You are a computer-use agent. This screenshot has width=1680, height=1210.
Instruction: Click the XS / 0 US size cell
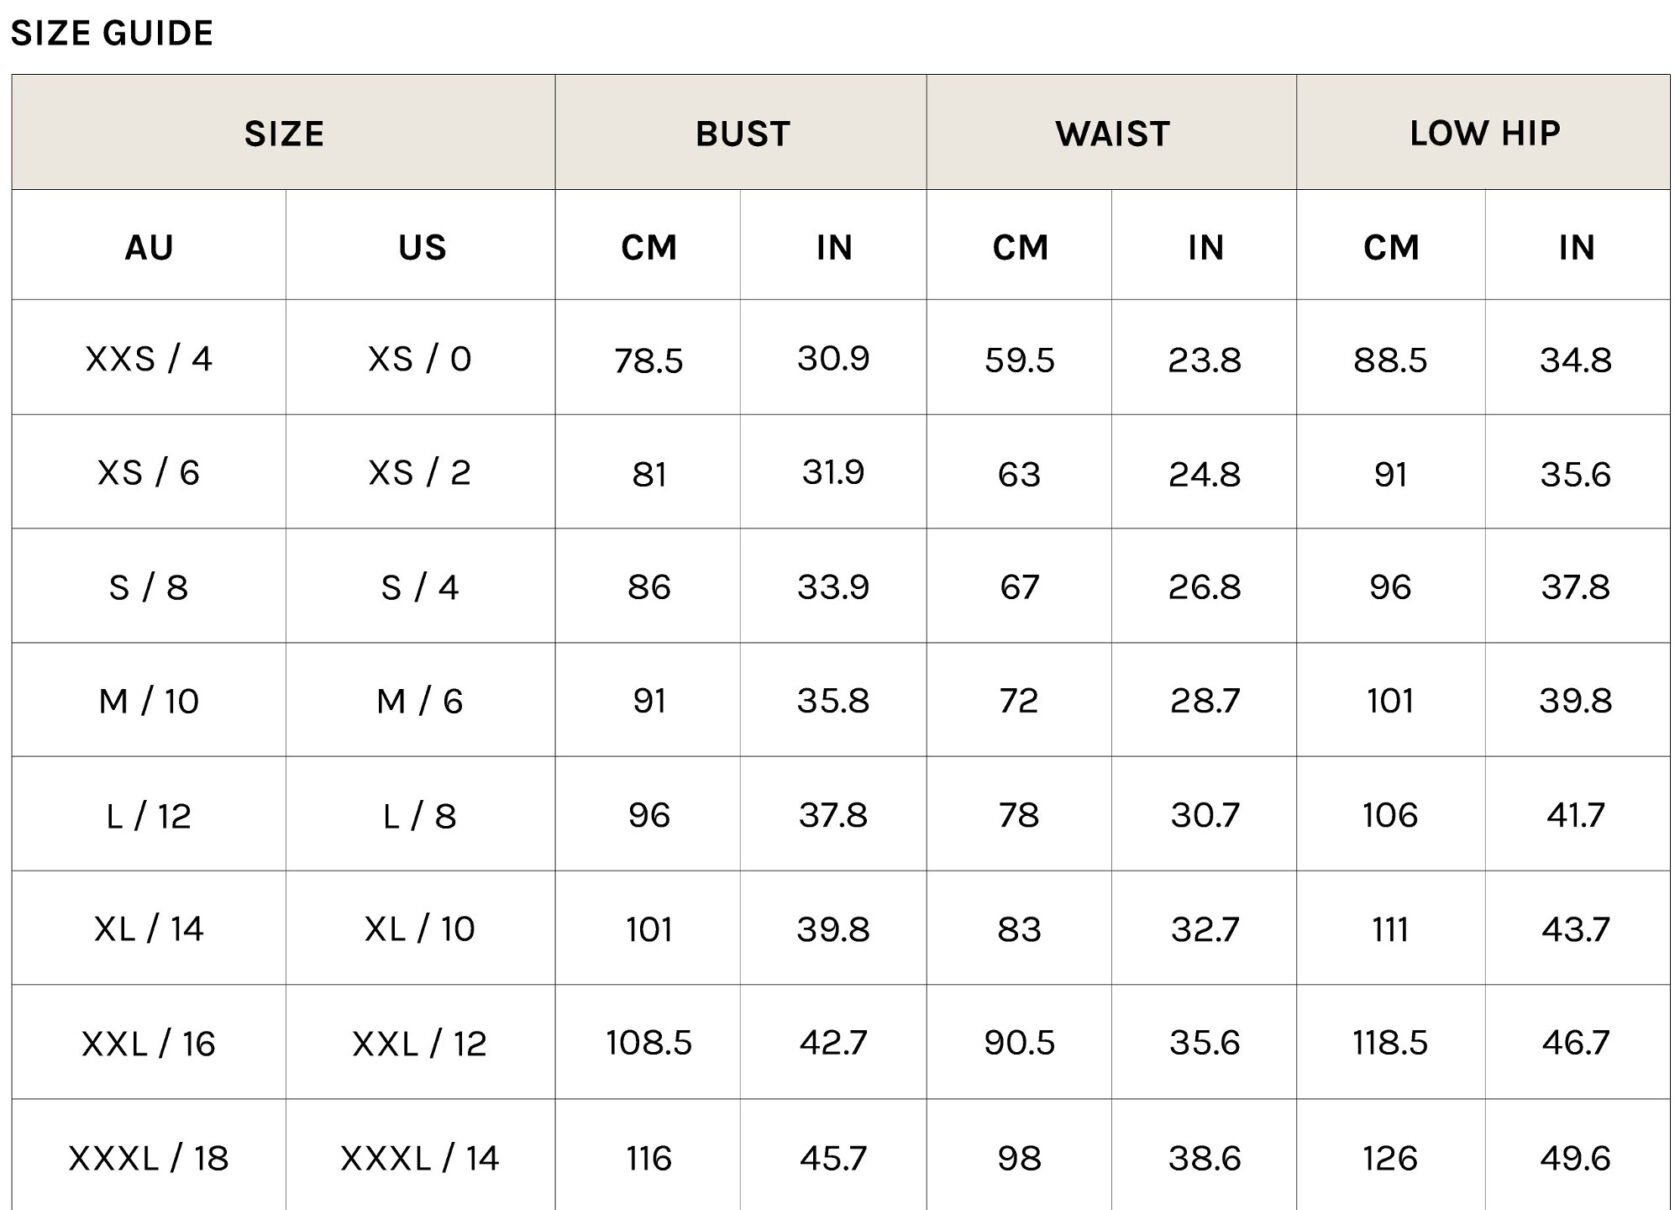[420, 358]
